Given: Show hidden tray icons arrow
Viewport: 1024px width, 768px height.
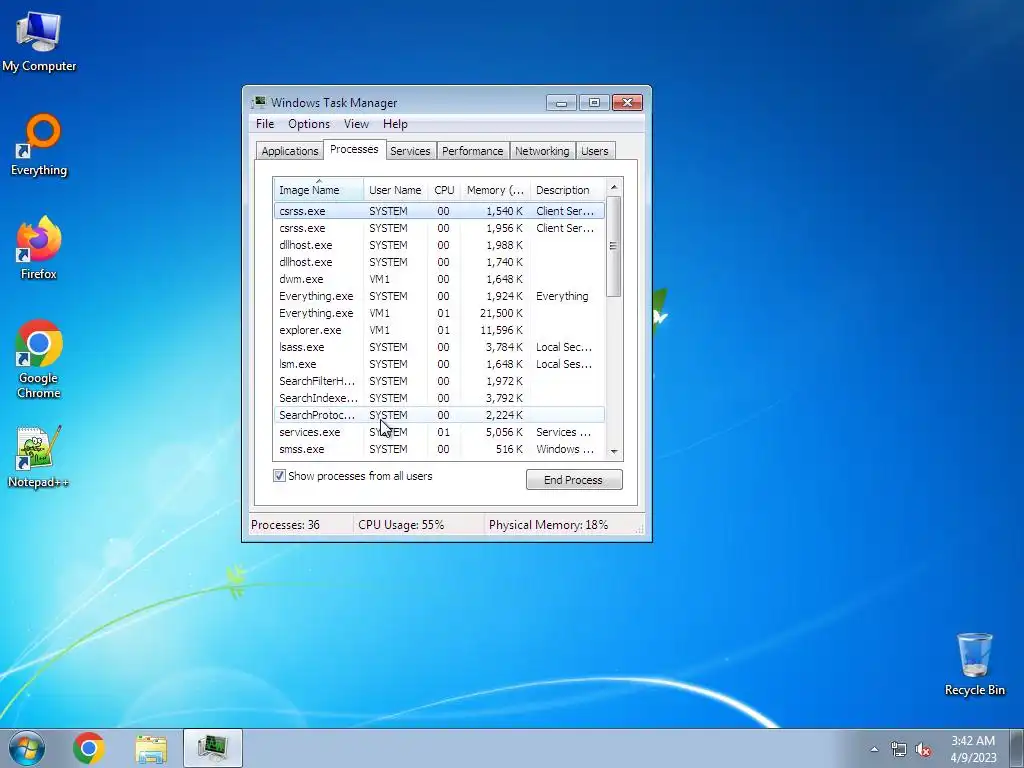Looking at the screenshot, I should (874, 749).
